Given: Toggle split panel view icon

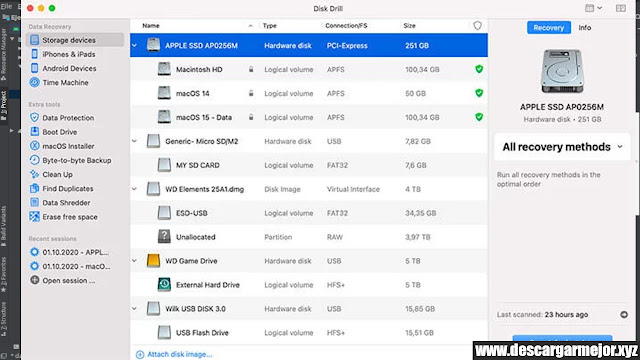Looking at the screenshot, I should click(621, 8).
